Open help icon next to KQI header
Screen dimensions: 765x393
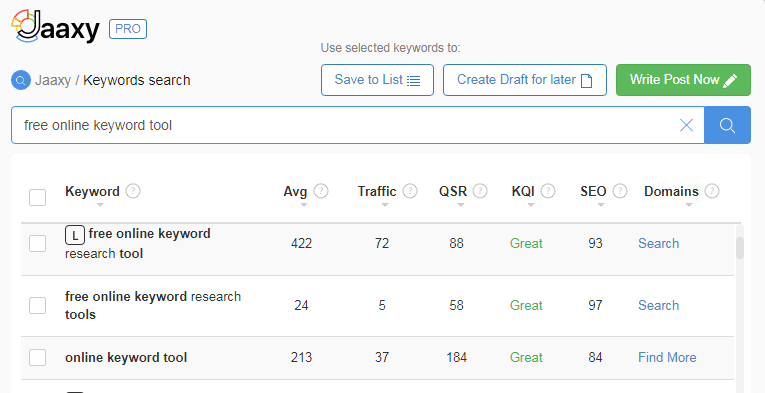[x=548, y=191]
